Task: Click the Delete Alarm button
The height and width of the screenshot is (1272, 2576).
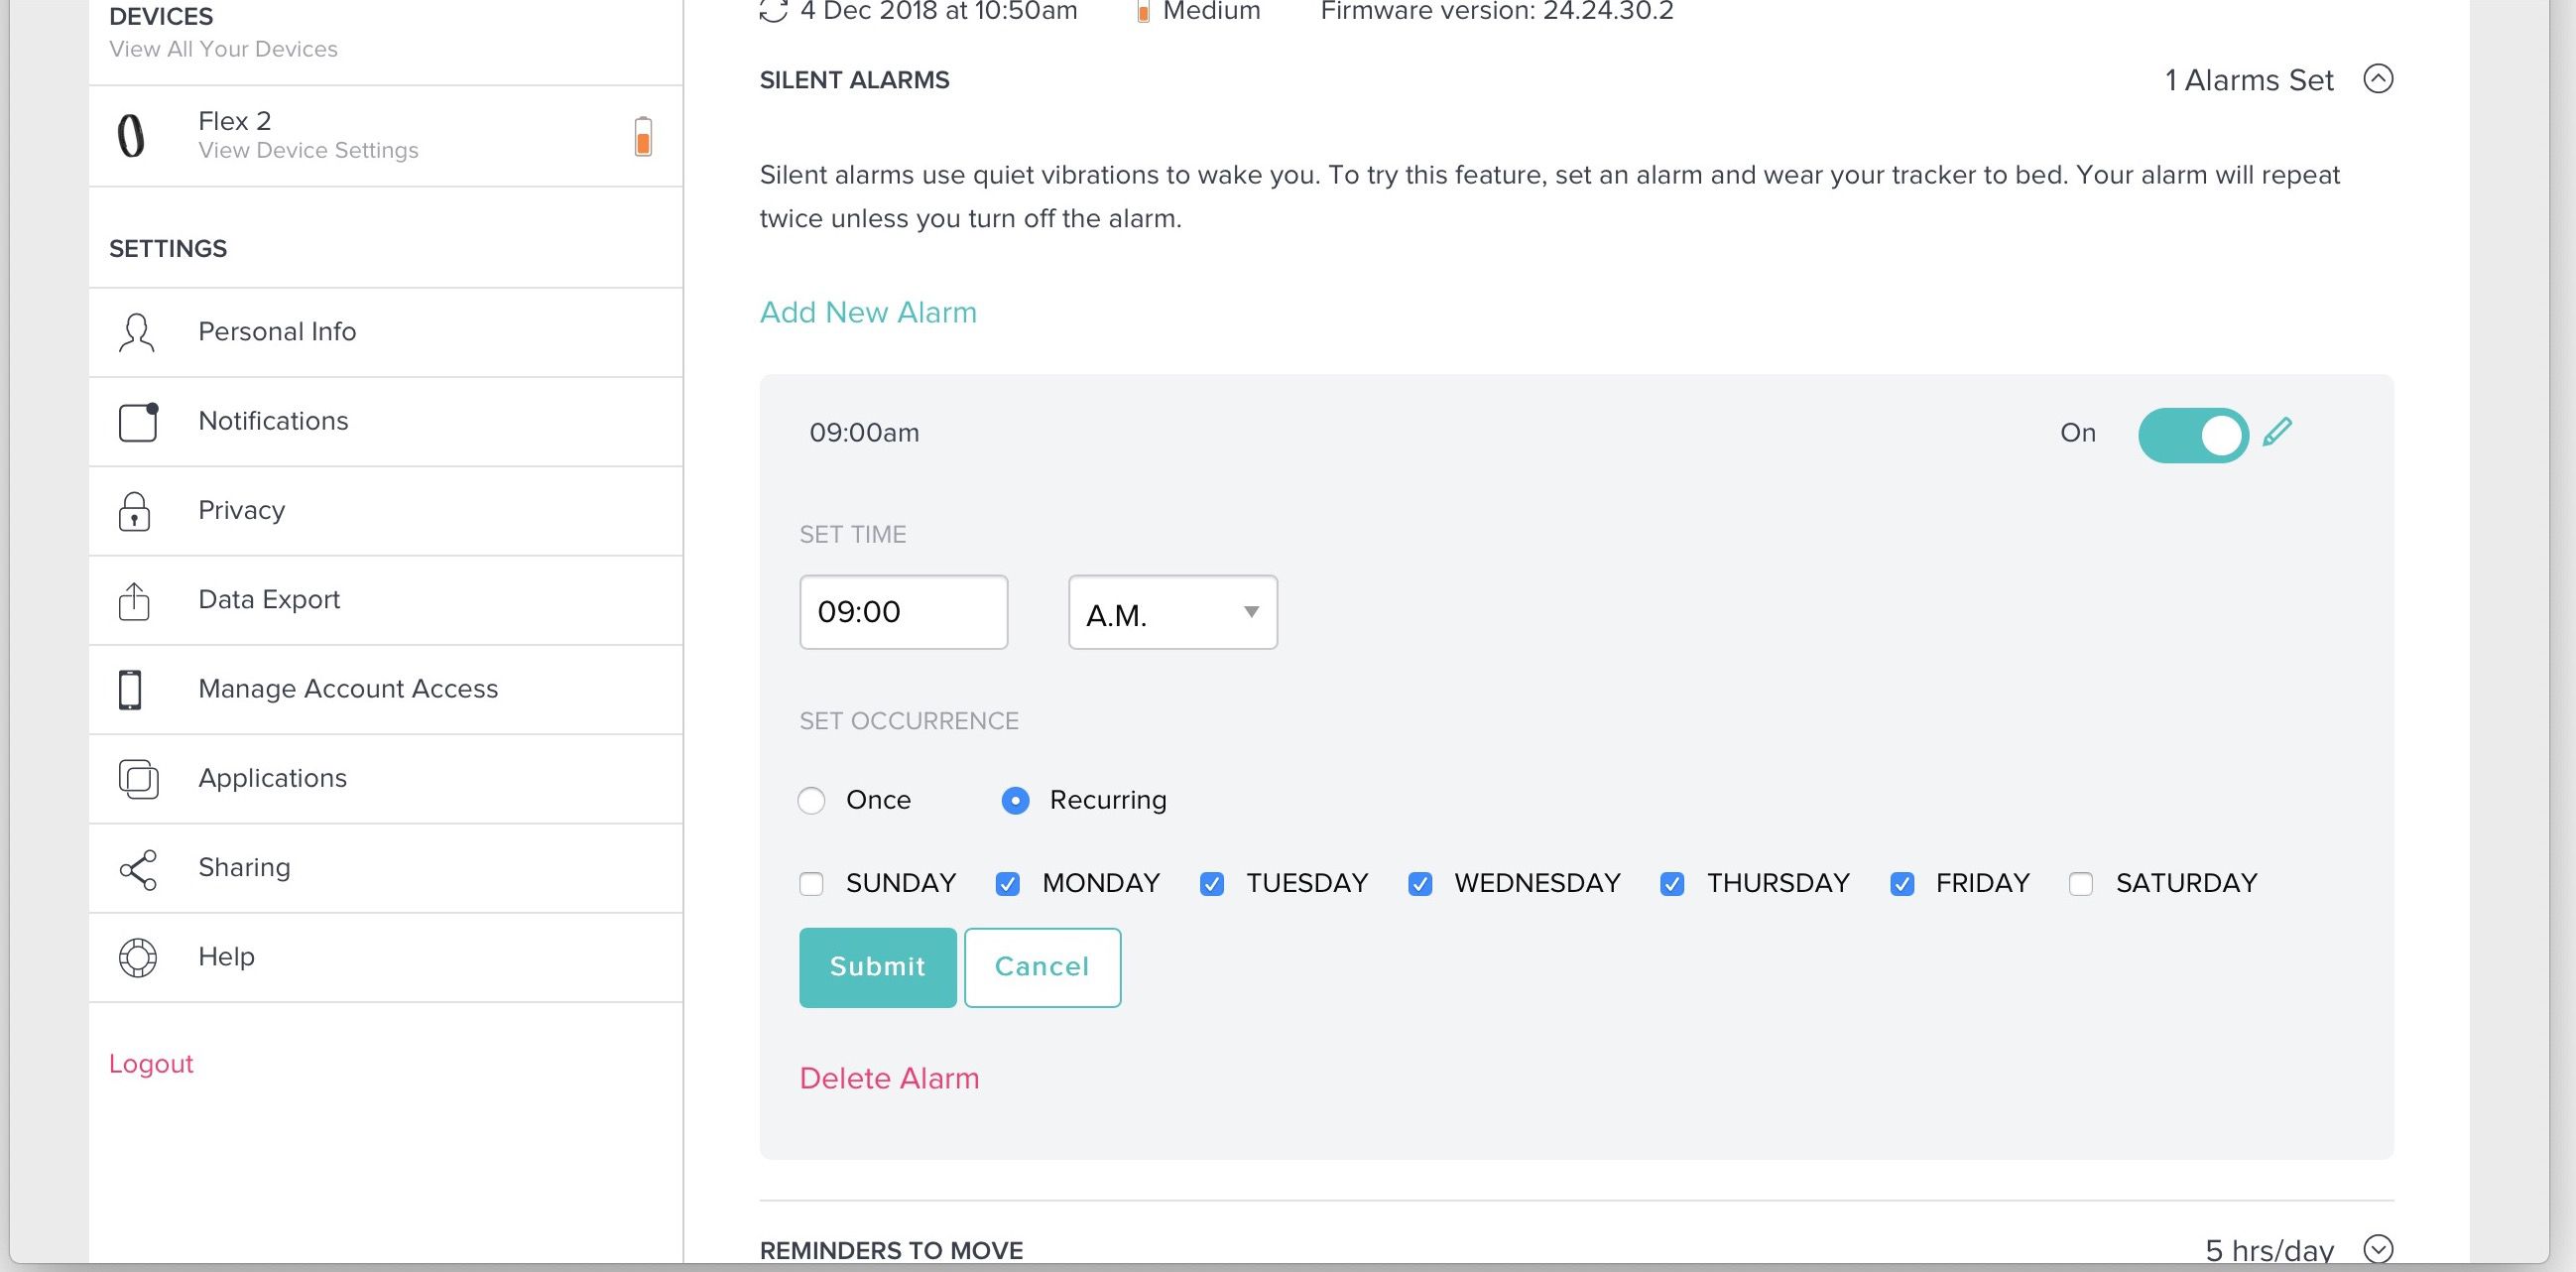Action: pyautogui.click(x=889, y=1077)
